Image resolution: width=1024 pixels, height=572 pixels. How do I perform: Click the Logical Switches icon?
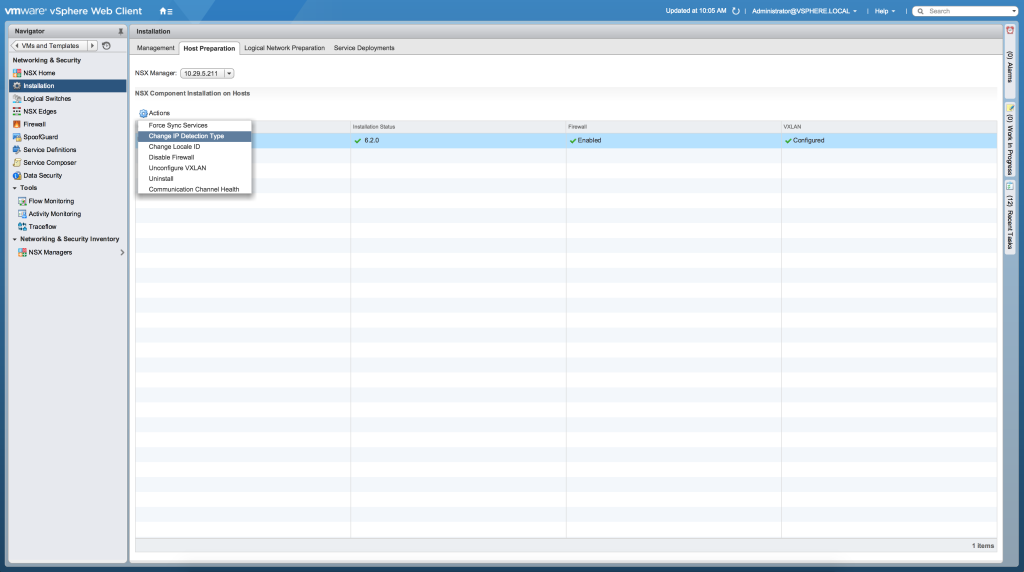point(17,99)
